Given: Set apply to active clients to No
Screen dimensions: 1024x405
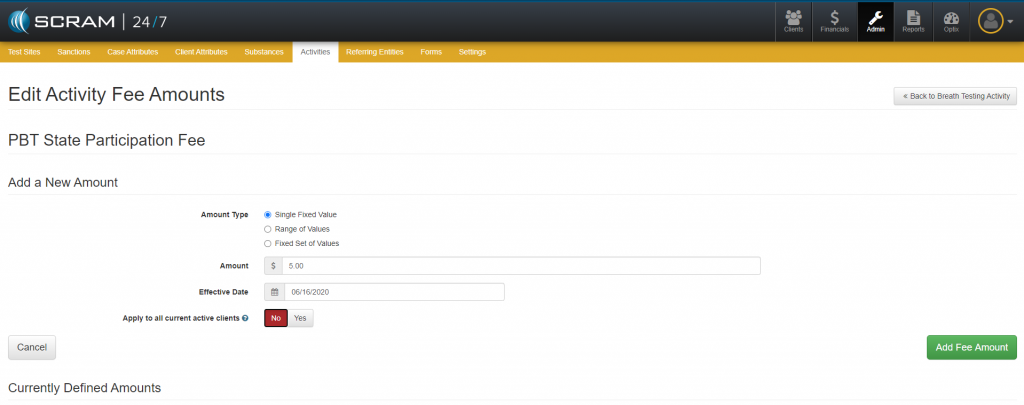Looking at the screenshot, I should (x=276, y=318).
